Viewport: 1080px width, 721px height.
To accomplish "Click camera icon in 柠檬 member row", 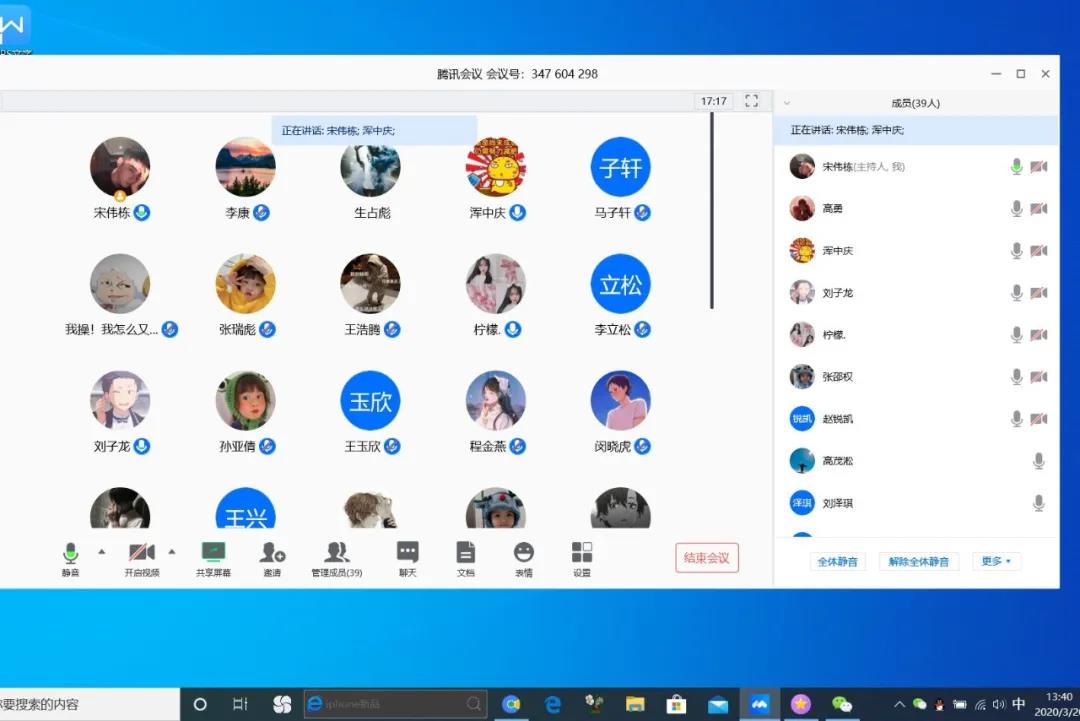I will [1039, 335].
